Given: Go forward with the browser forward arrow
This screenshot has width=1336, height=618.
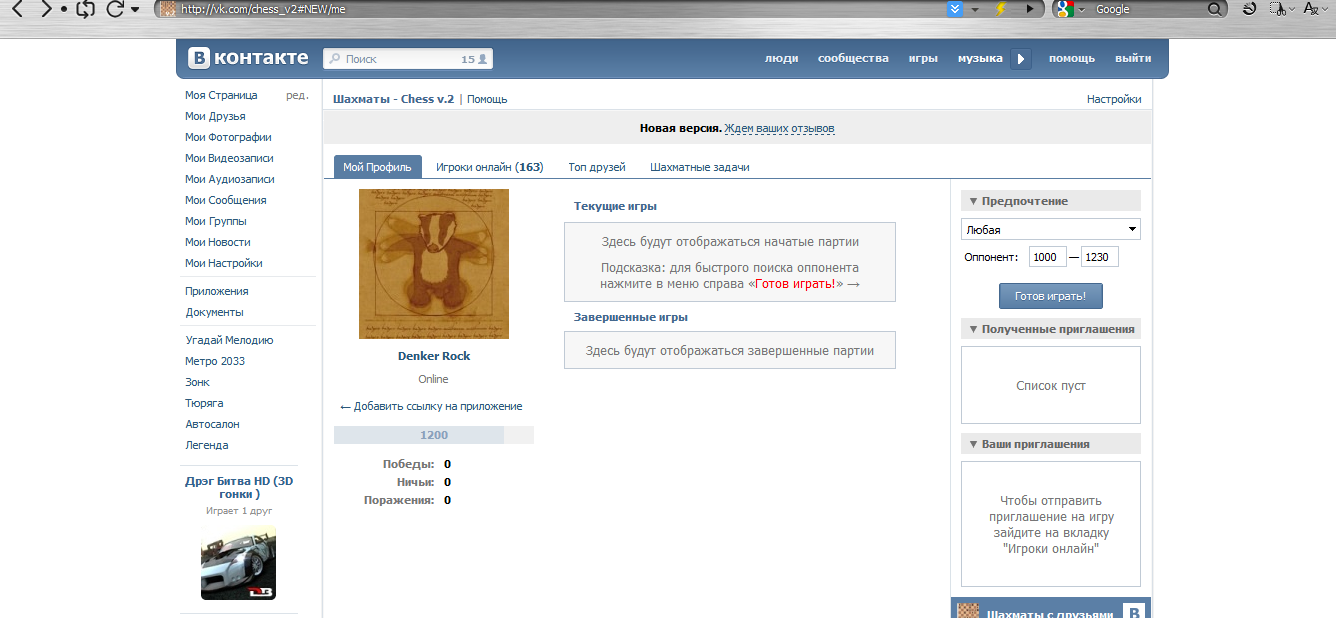Looking at the screenshot, I should tap(46, 9).
